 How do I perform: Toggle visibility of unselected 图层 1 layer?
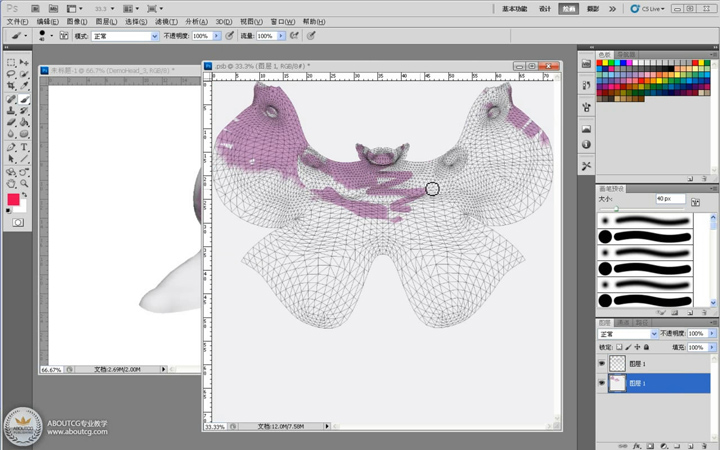(602, 363)
